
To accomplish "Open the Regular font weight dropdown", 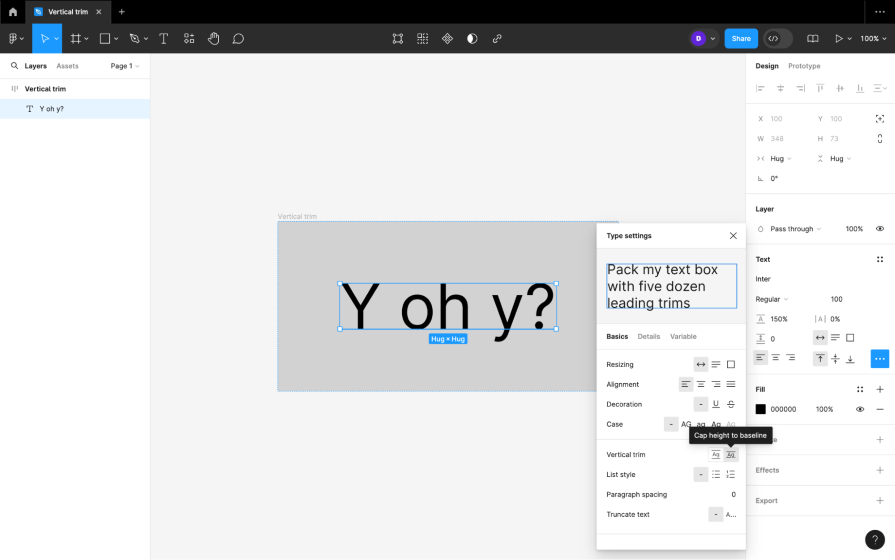I will click(772, 299).
